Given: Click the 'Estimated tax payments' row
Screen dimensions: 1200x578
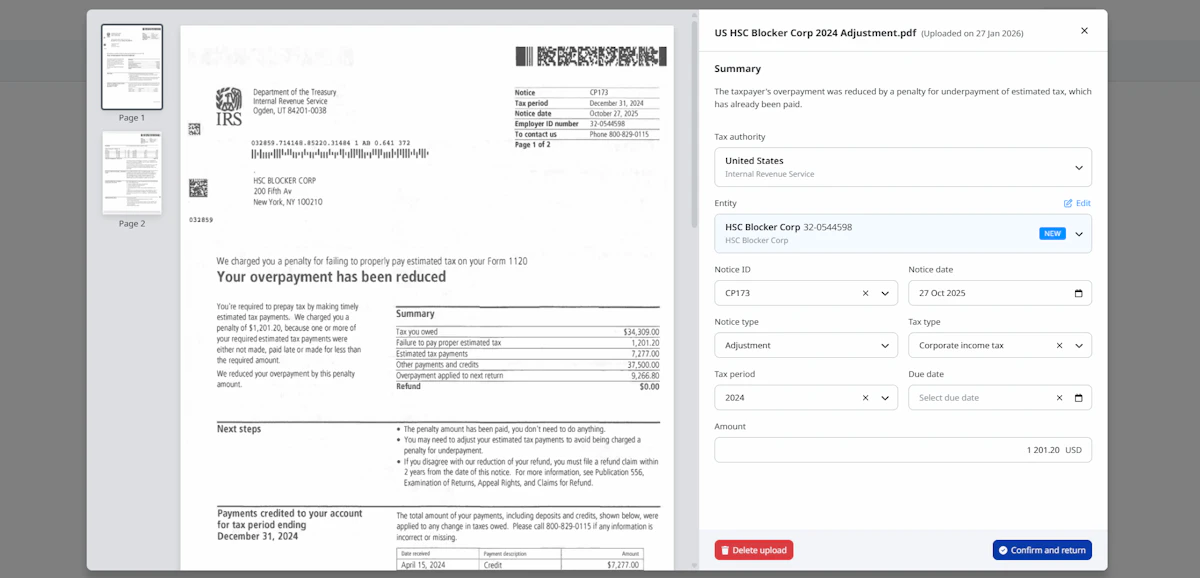Looking at the screenshot, I should click(x=528, y=354).
